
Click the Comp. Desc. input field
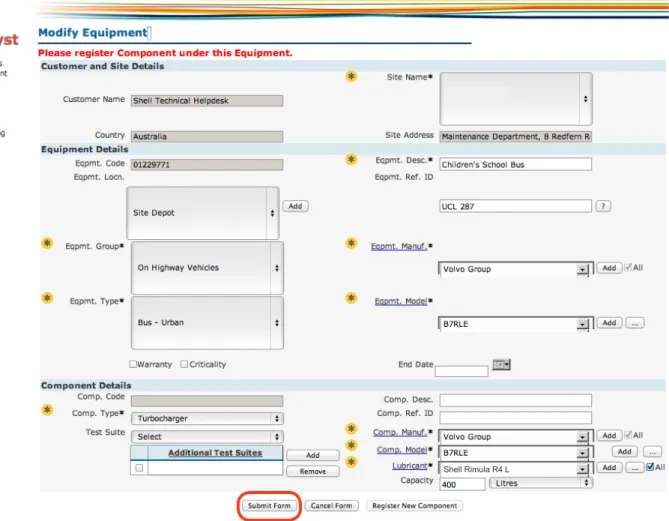pos(515,400)
